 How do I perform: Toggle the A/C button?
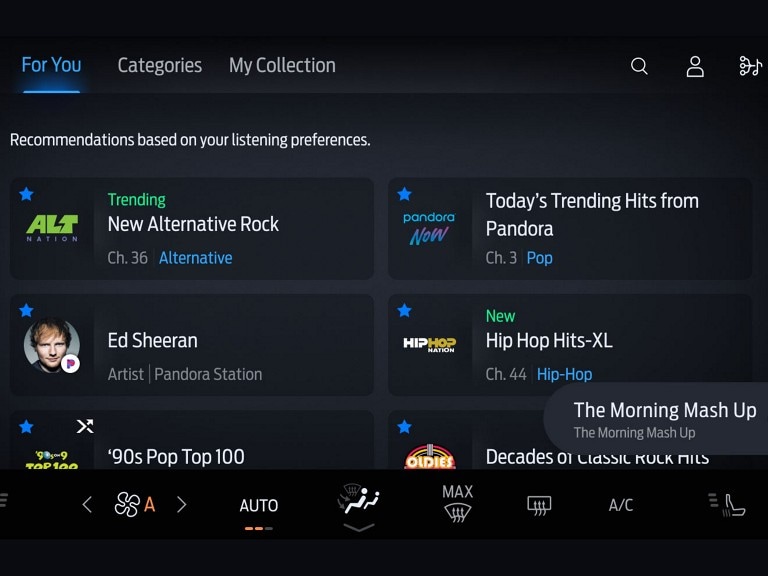click(621, 505)
